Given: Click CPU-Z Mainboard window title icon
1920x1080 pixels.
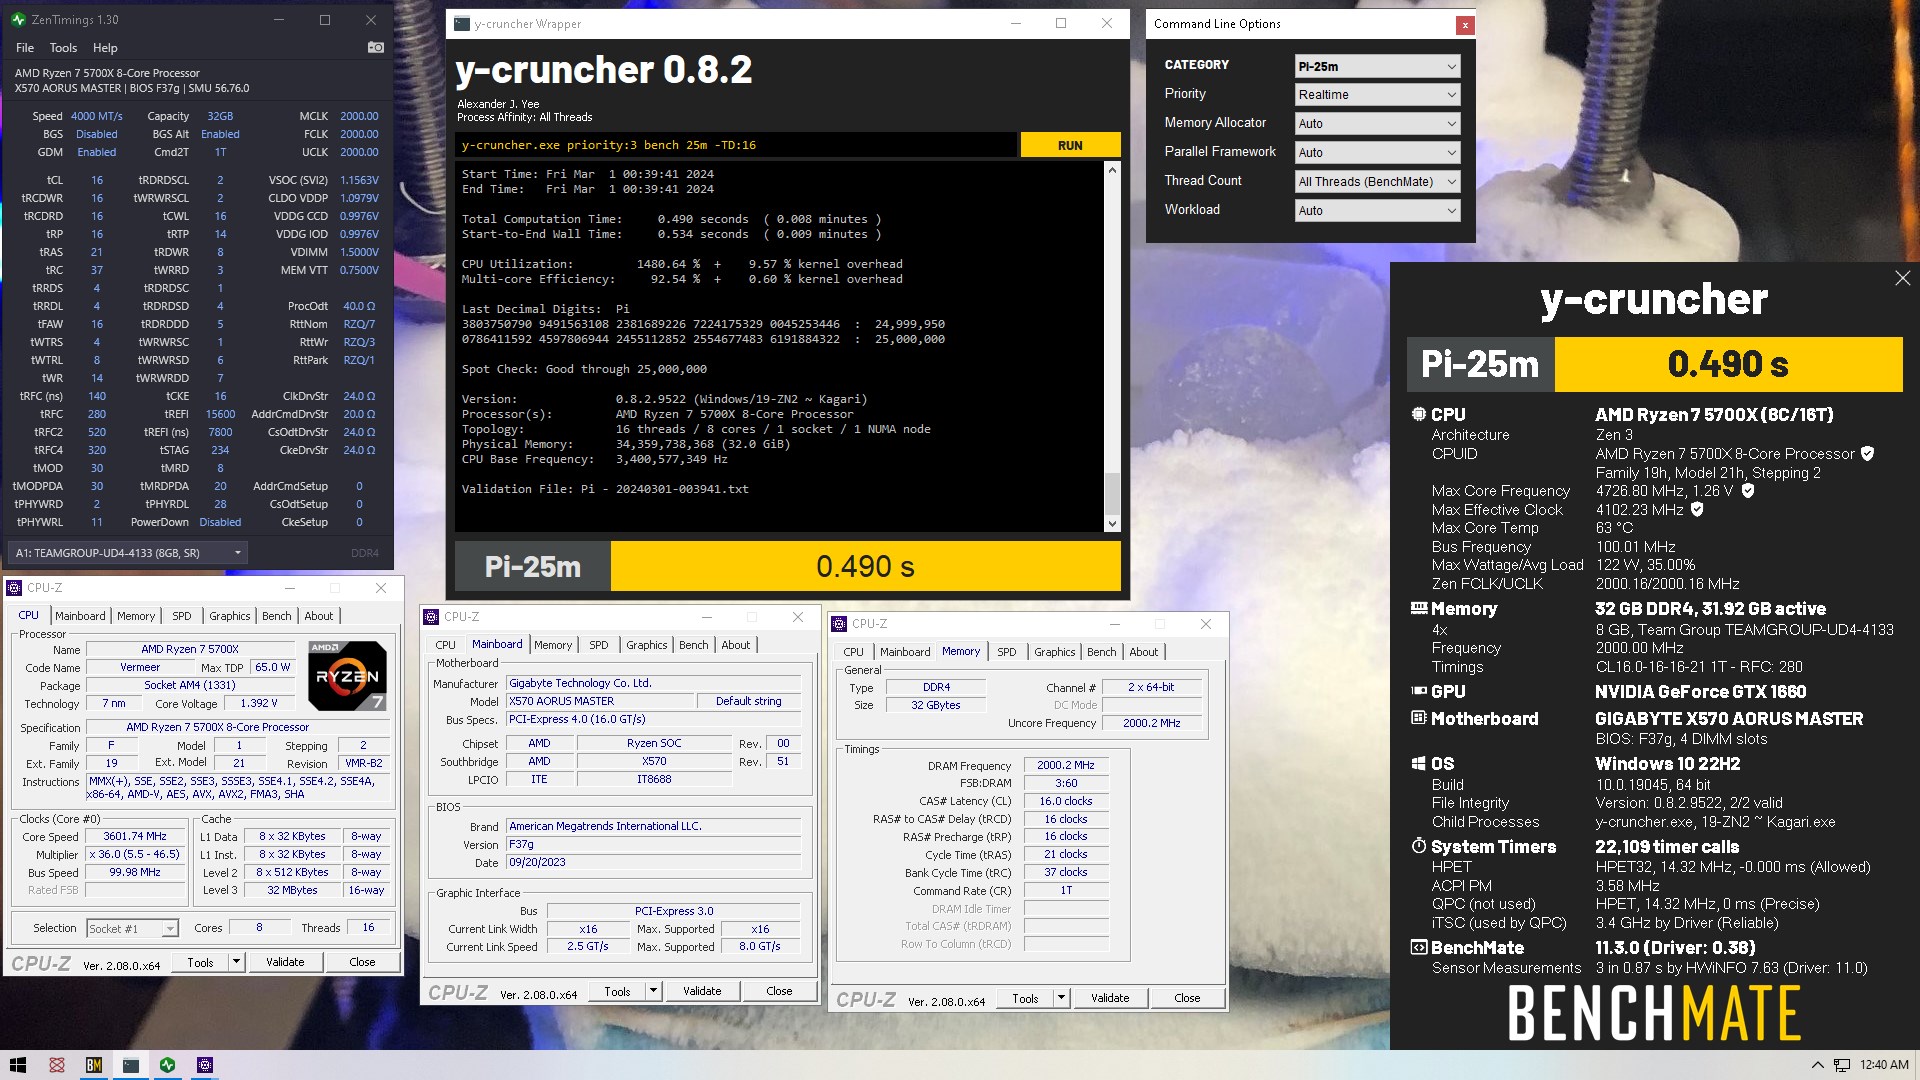Looking at the screenshot, I should pos(430,617).
